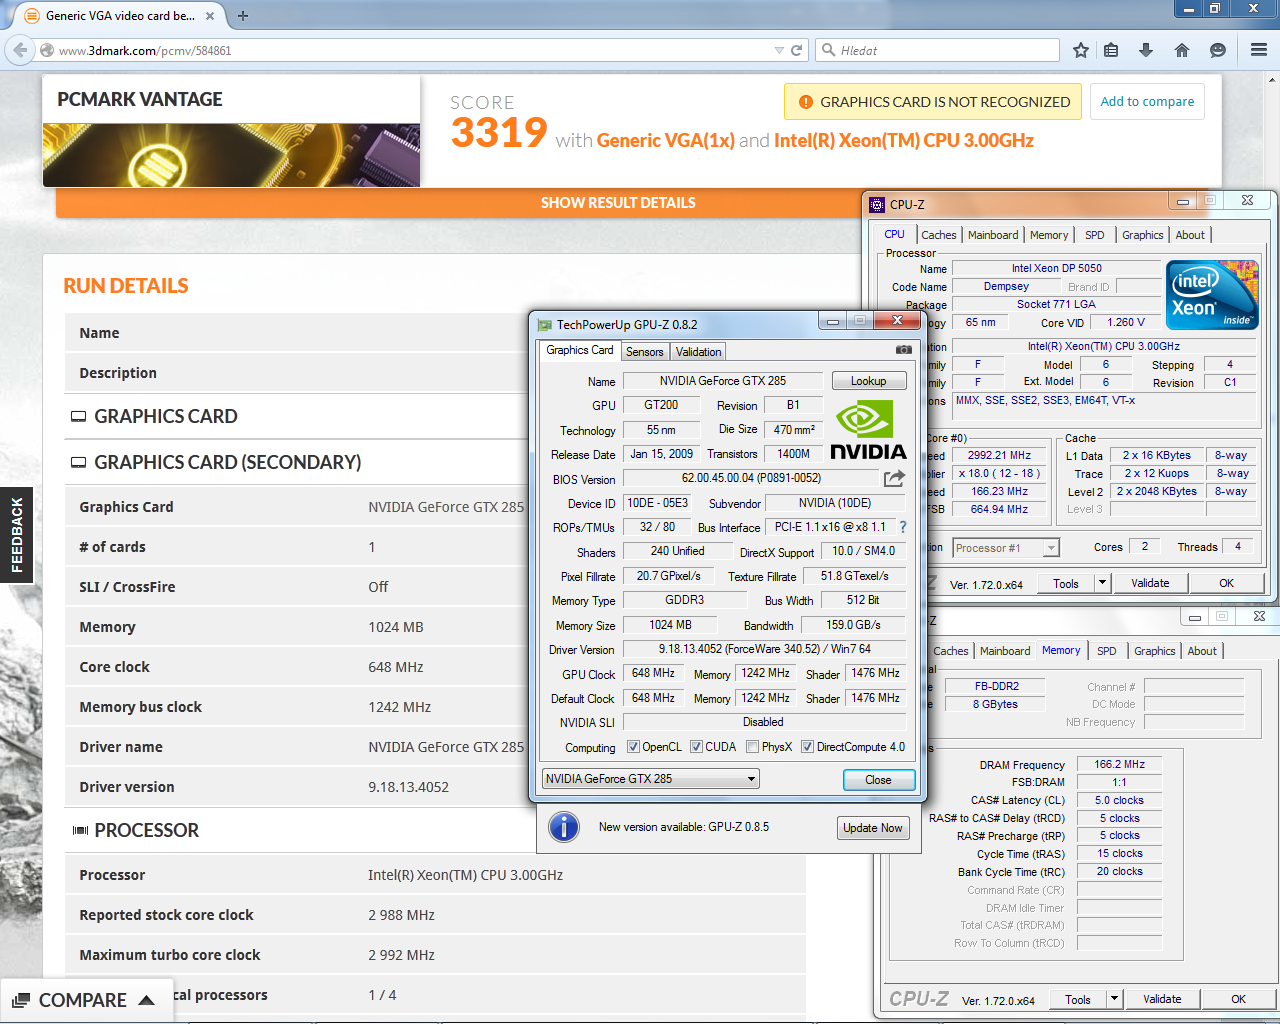1280x1024 pixels.
Task: Open the address bar history dropdown arrow
Action: pos(779,50)
